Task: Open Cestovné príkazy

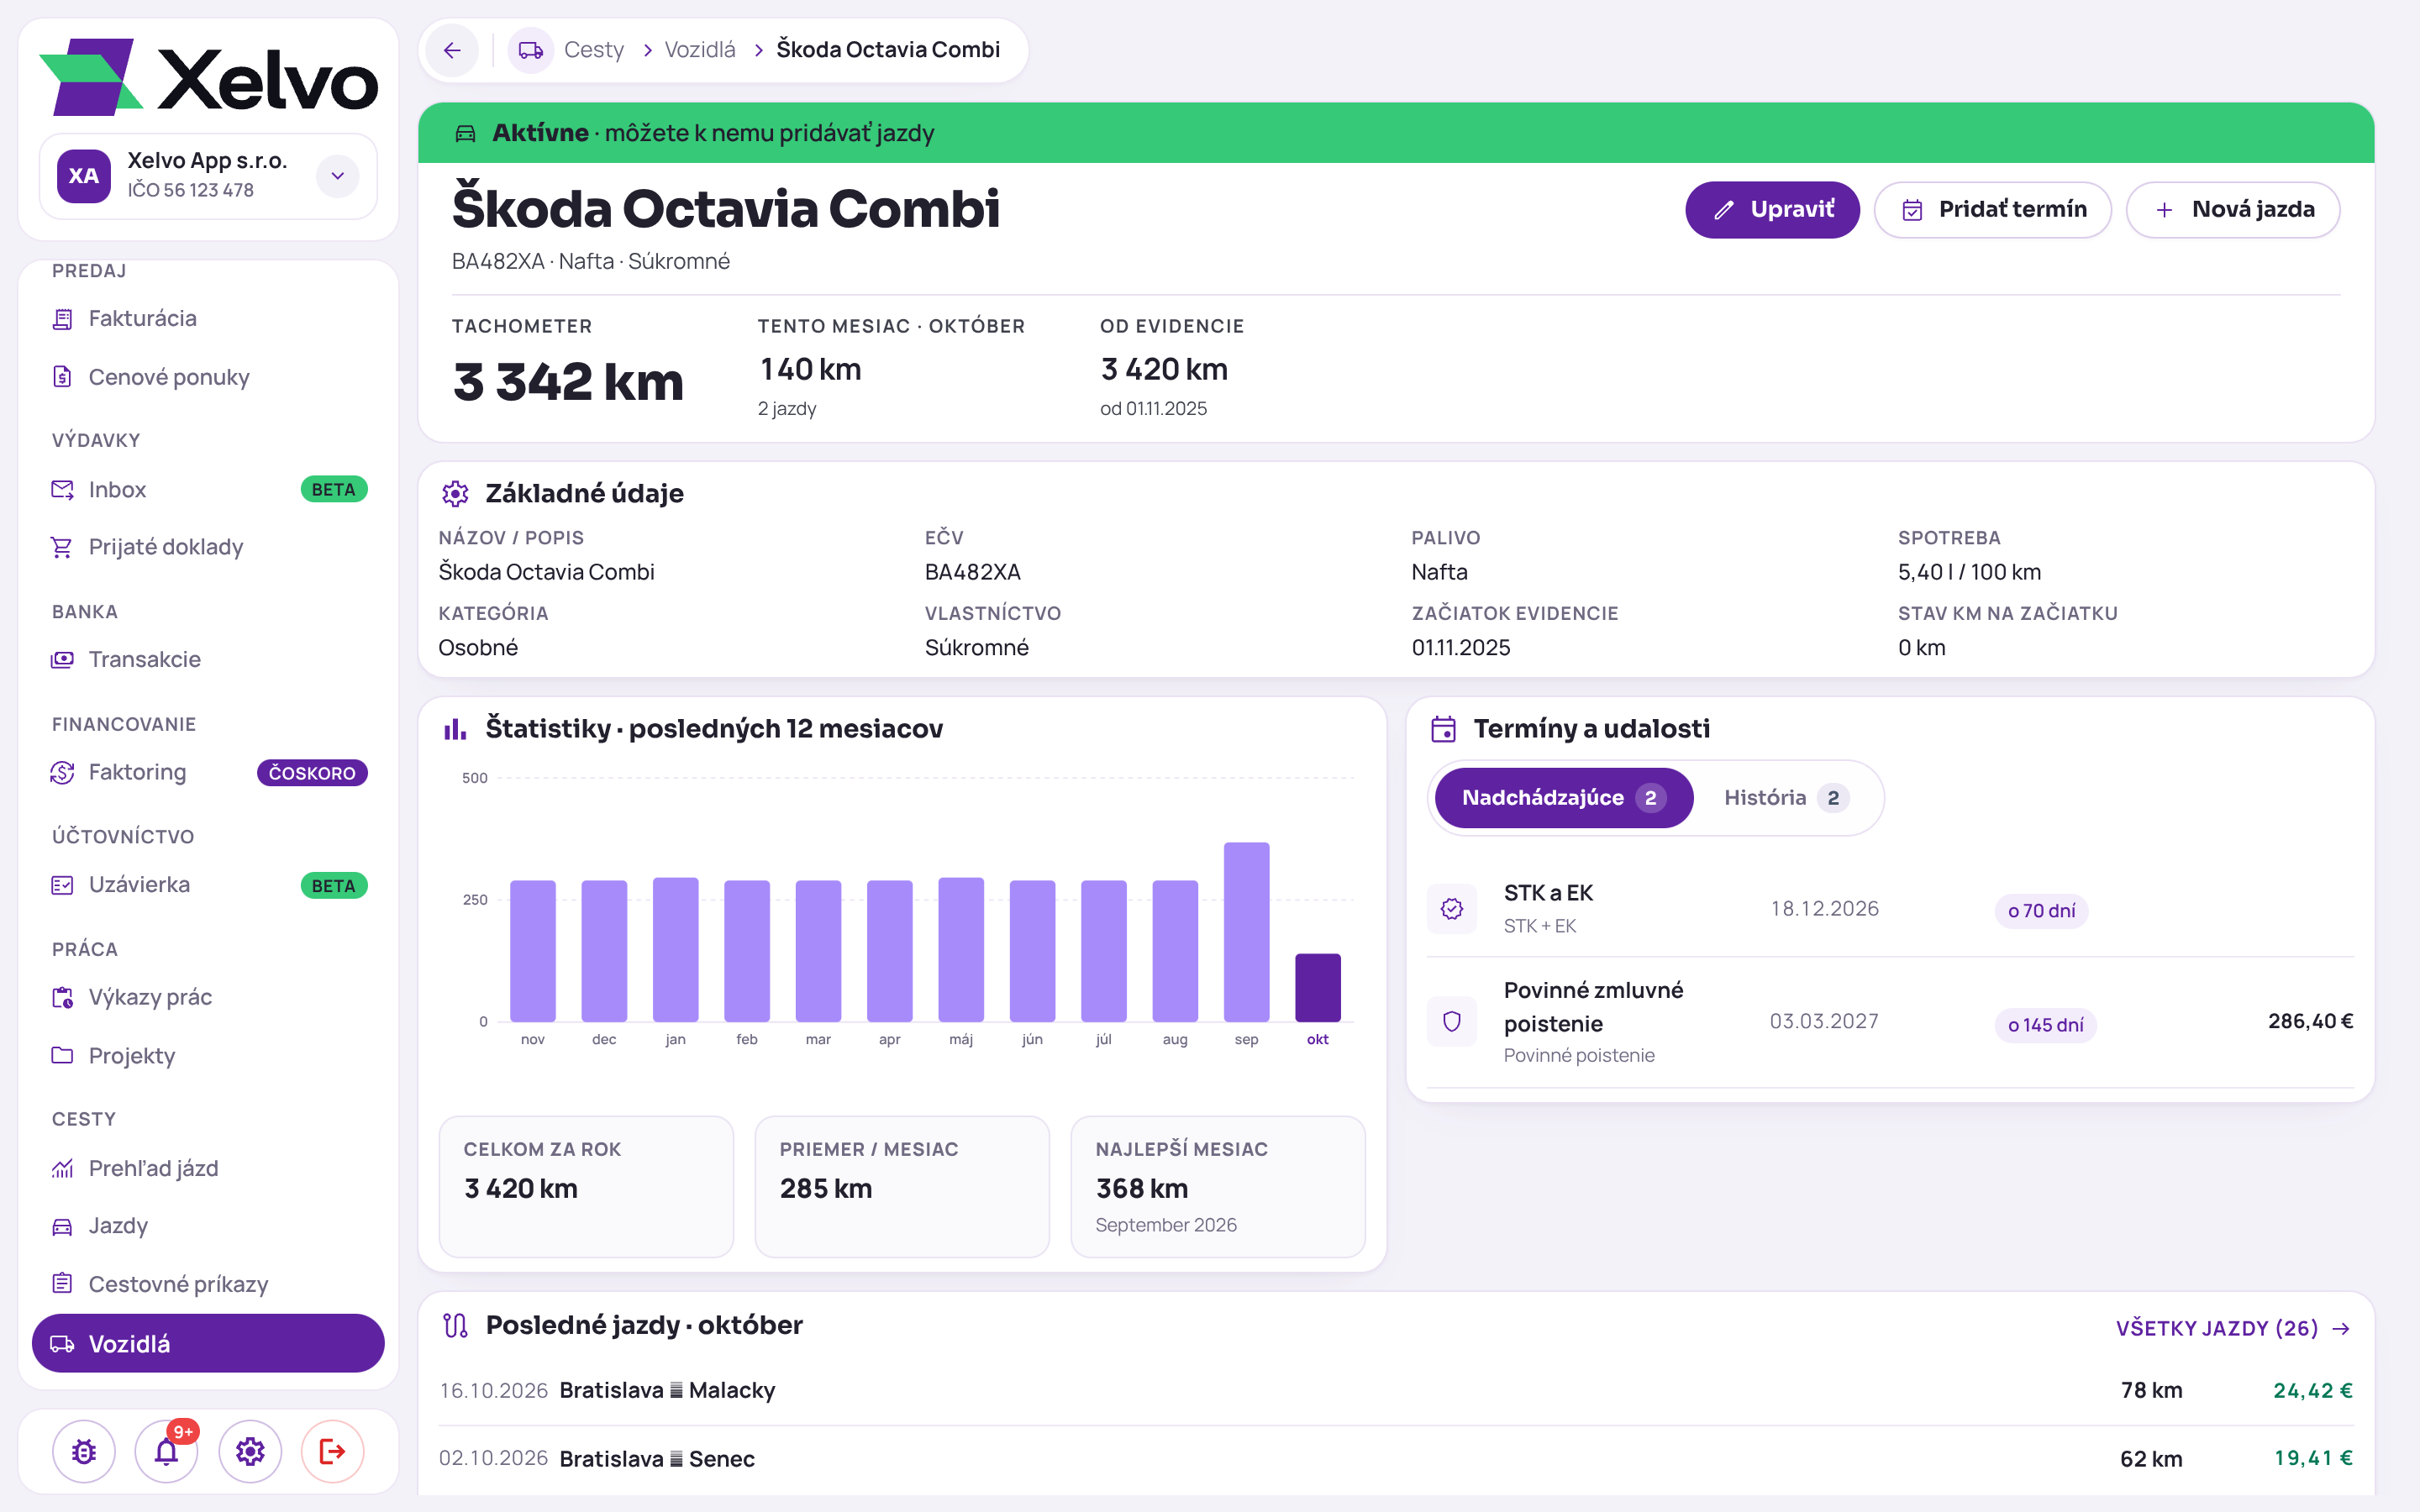Action: tap(208, 1284)
